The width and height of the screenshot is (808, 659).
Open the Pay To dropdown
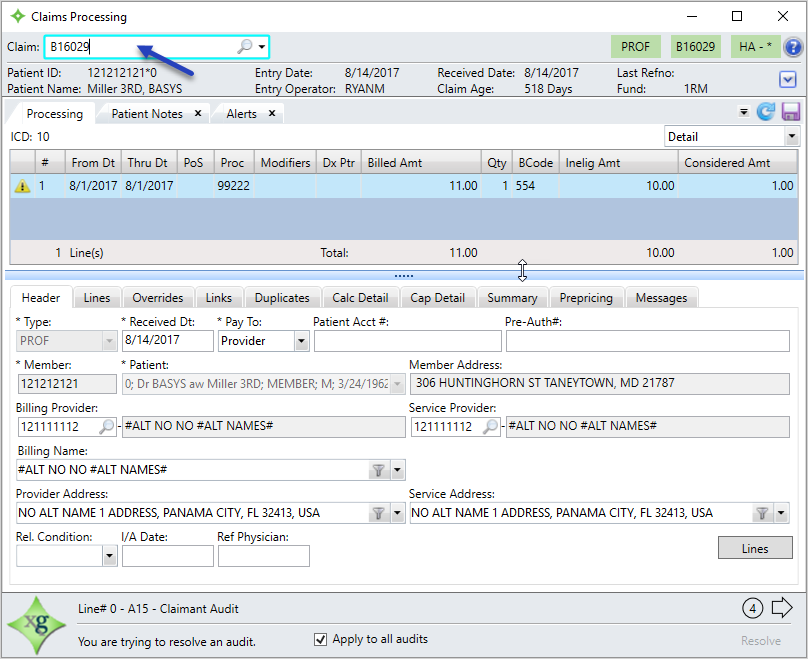tap(301, 341)
